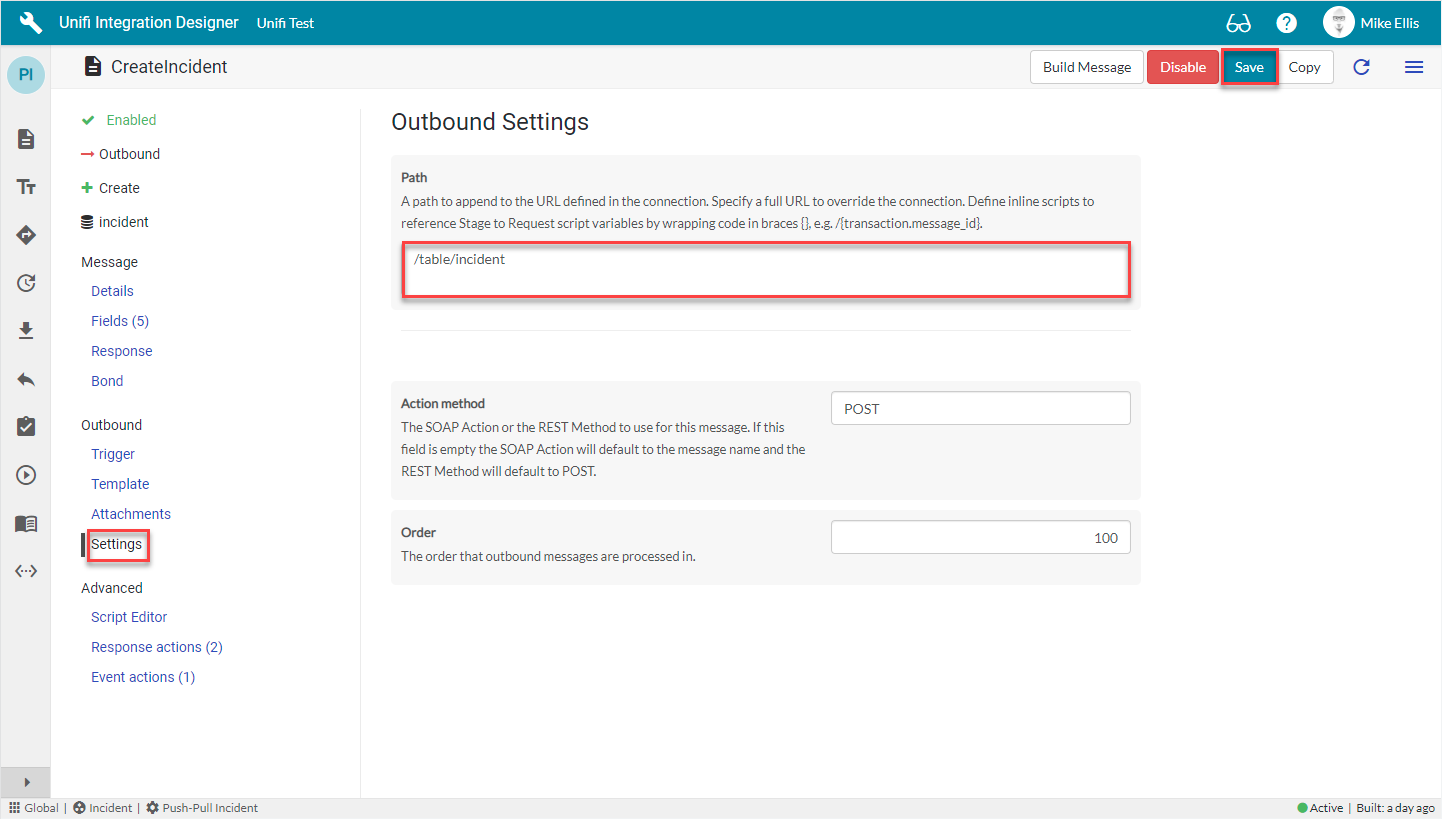Click the glasses icon in top bar
1442x819 pixels.
tap(1238, 23)
